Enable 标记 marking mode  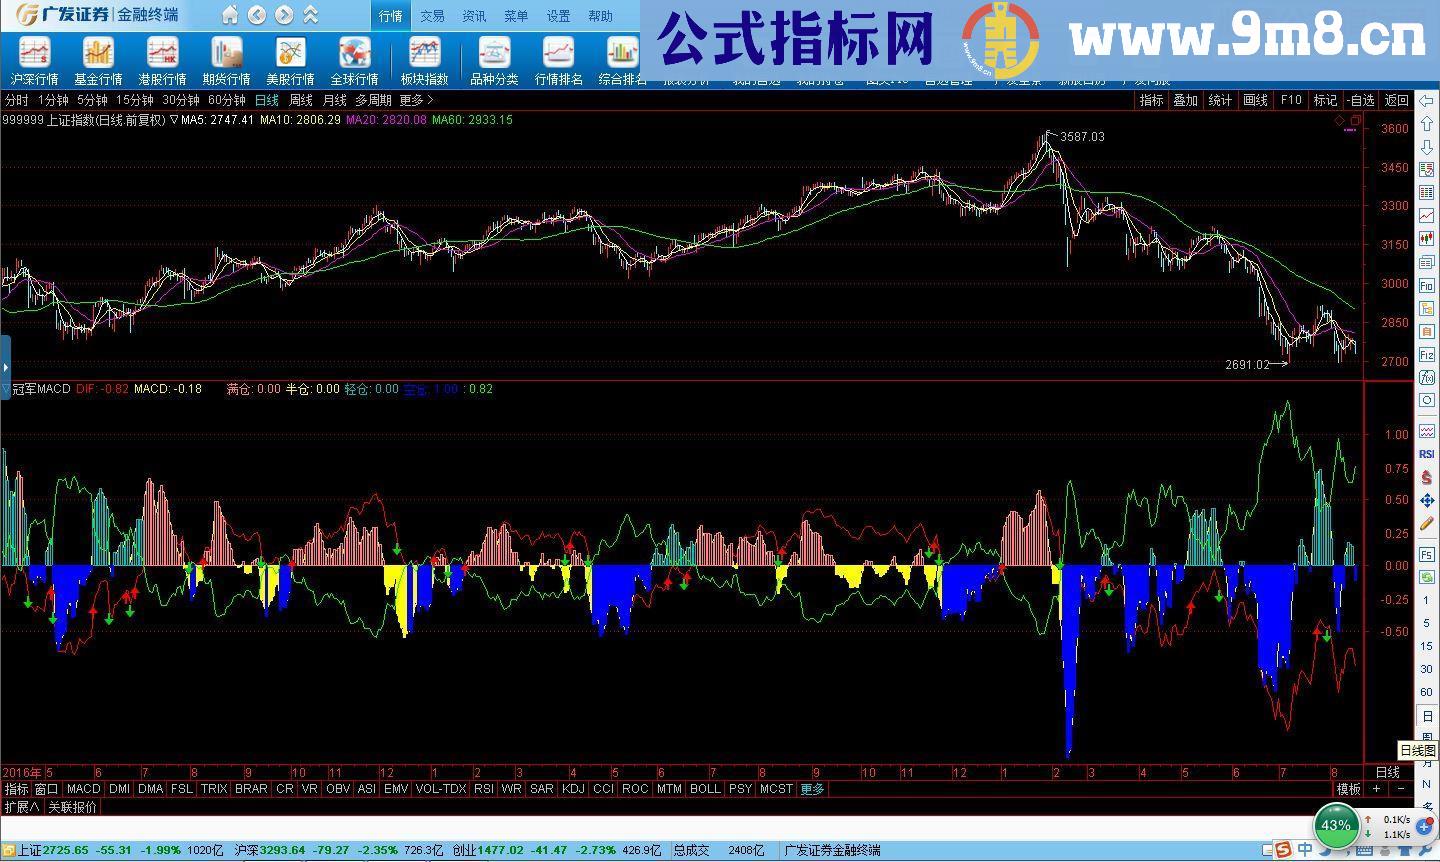click(1323, 100)
